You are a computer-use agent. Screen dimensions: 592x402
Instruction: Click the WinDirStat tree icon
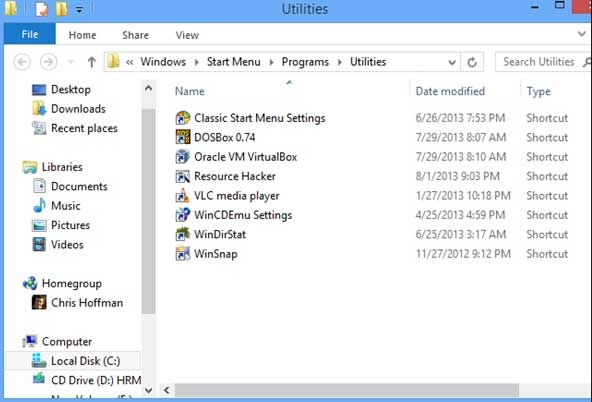pos(183,234)
